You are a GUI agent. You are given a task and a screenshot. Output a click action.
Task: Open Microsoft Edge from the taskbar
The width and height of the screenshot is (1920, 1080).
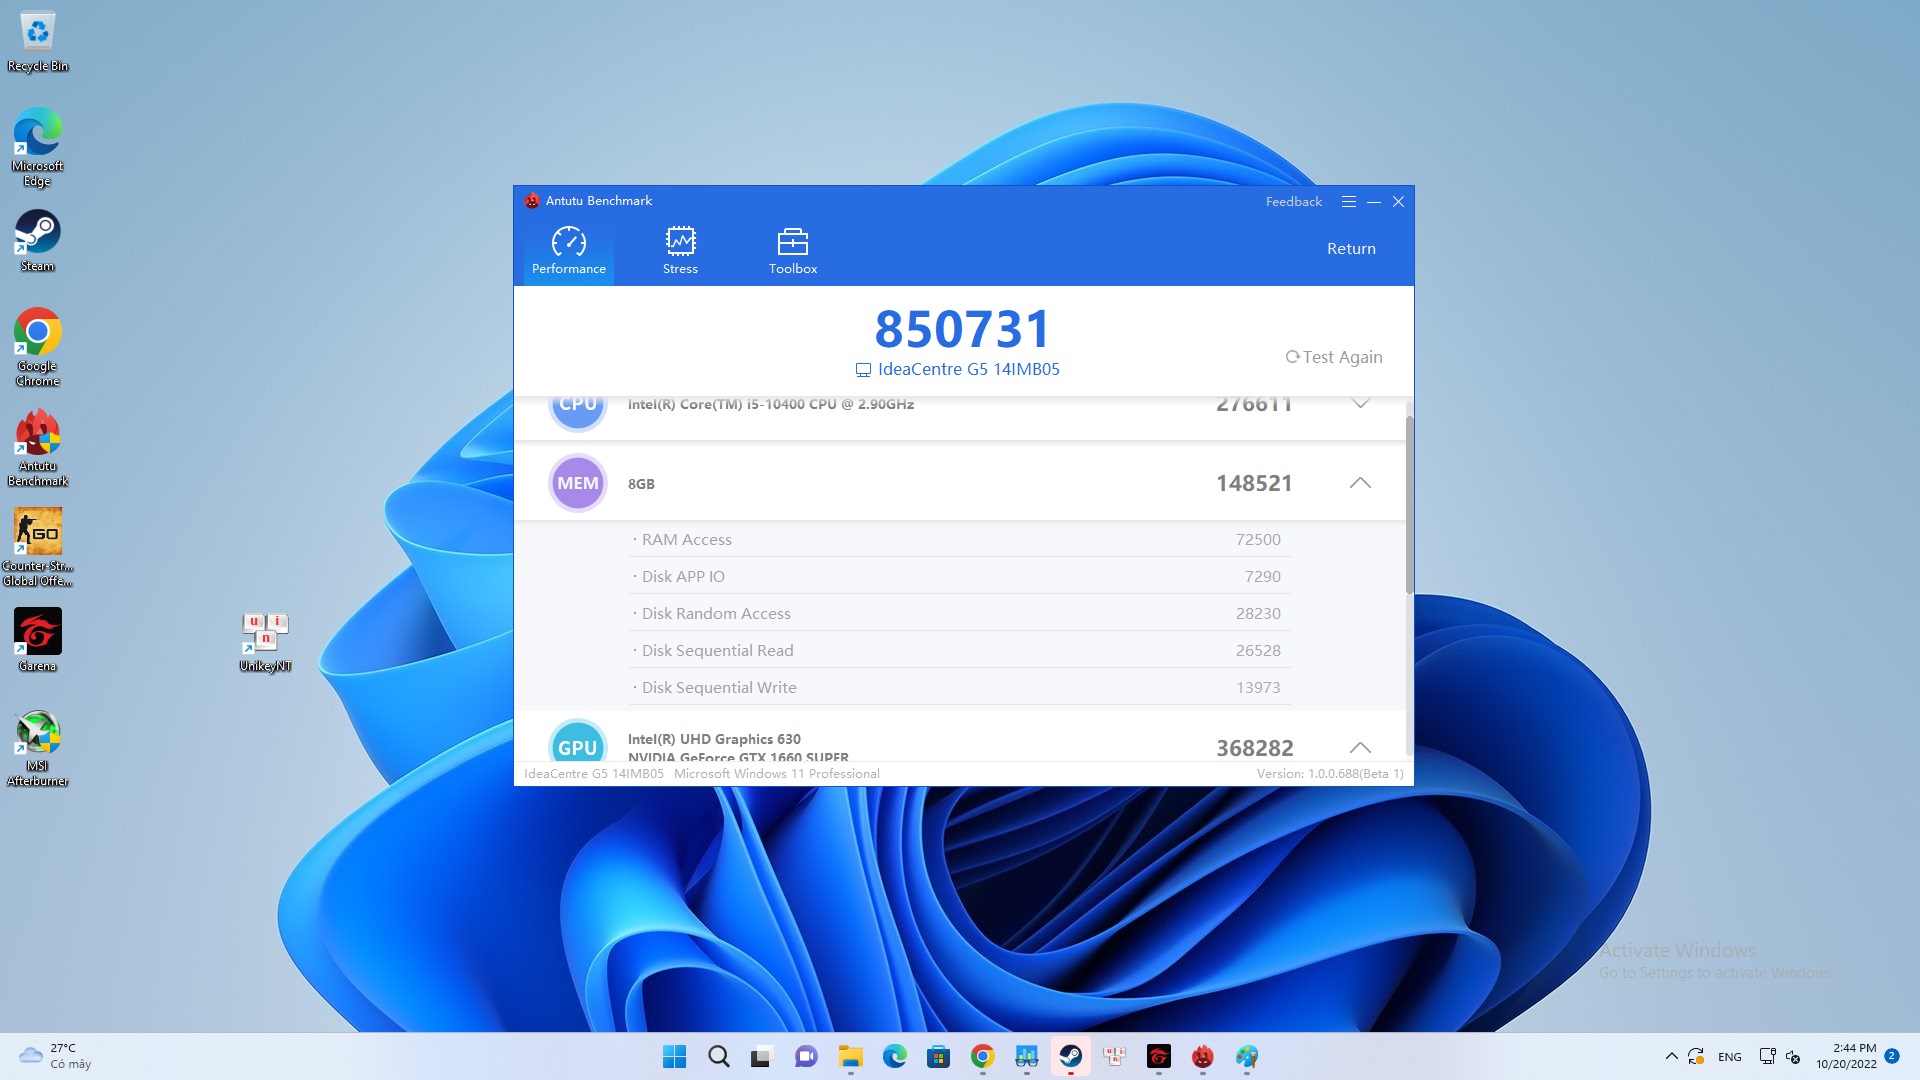pos(895,1056)
